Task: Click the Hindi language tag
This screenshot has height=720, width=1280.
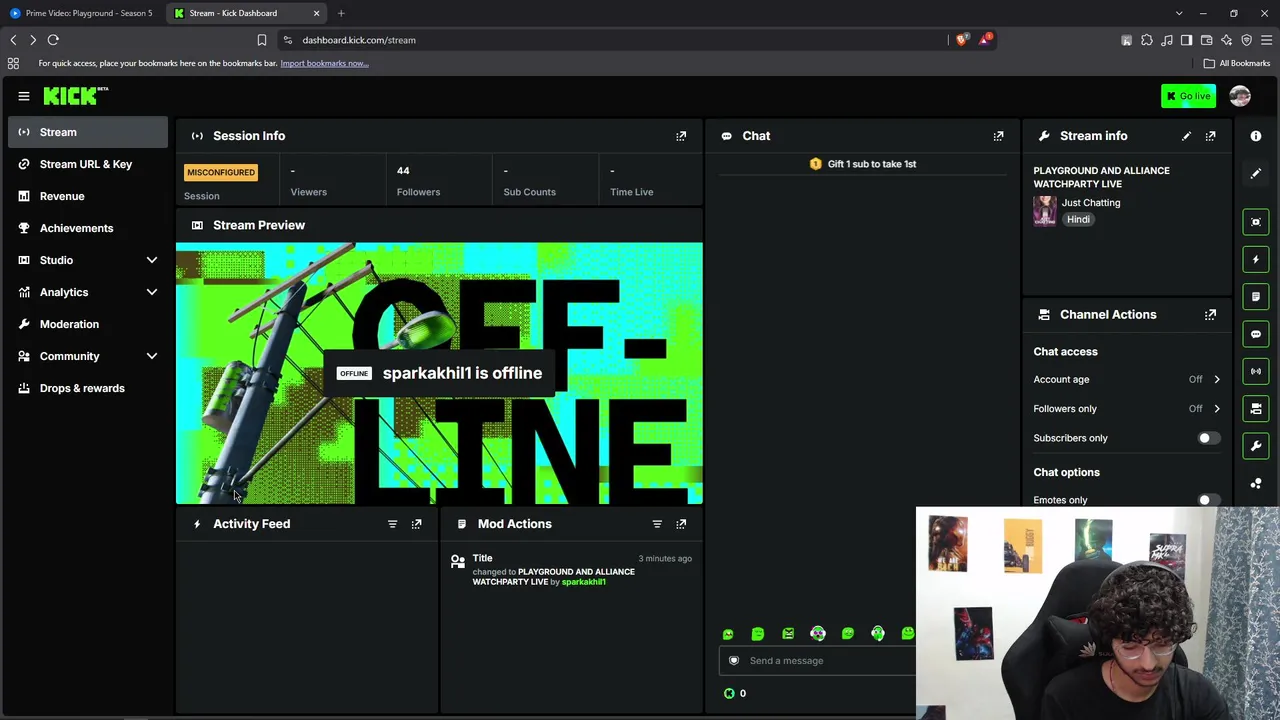Action: click(1078, 220)
